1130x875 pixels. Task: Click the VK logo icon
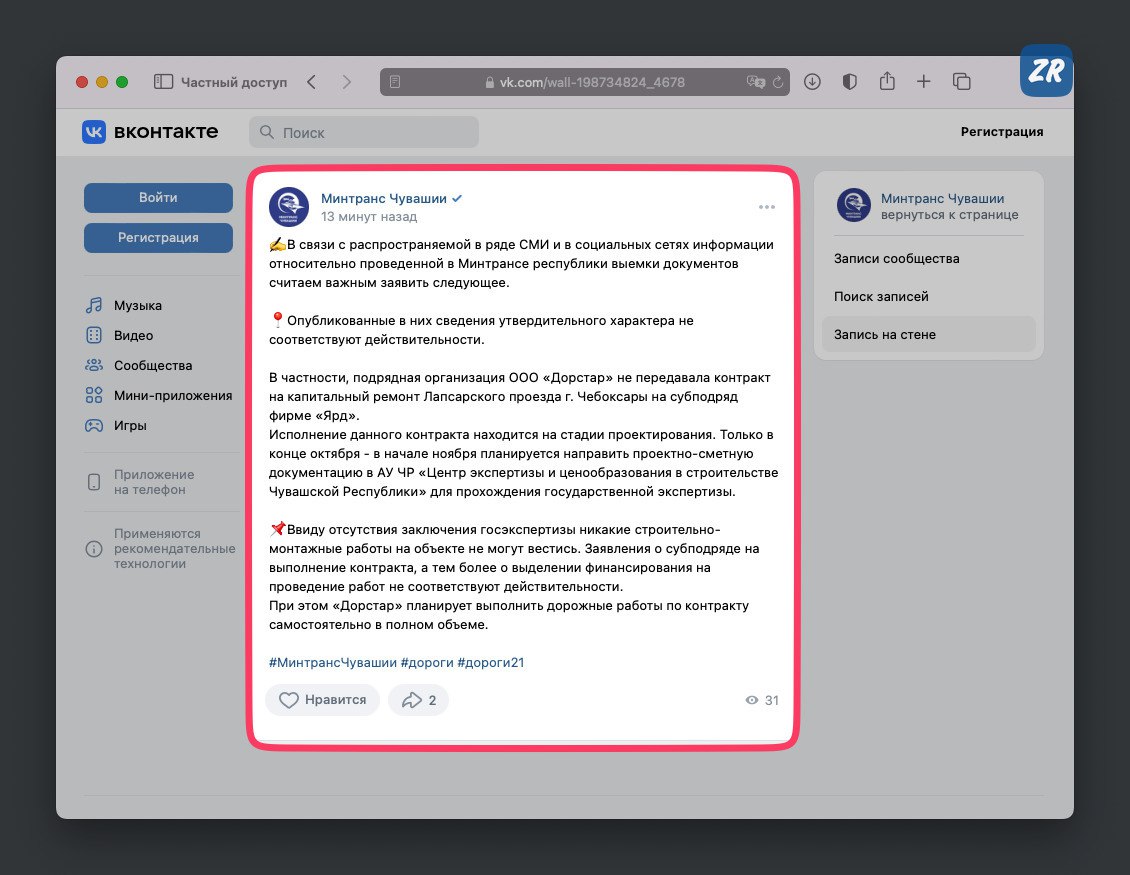[x=94, y=132]
